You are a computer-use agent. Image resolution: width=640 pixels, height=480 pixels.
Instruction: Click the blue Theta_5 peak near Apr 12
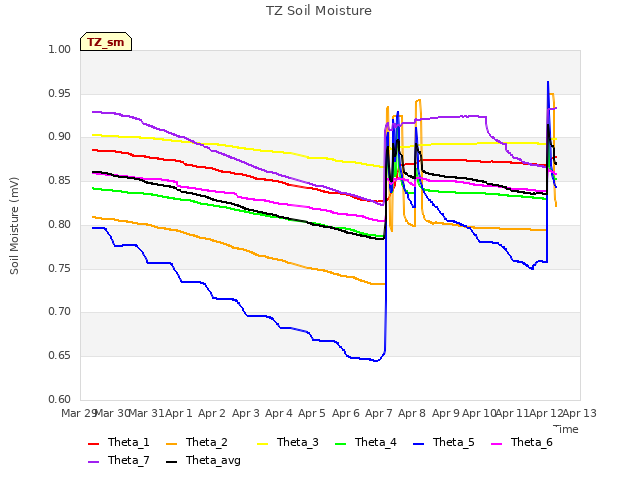pyautogui.click(x=548, y=82)
